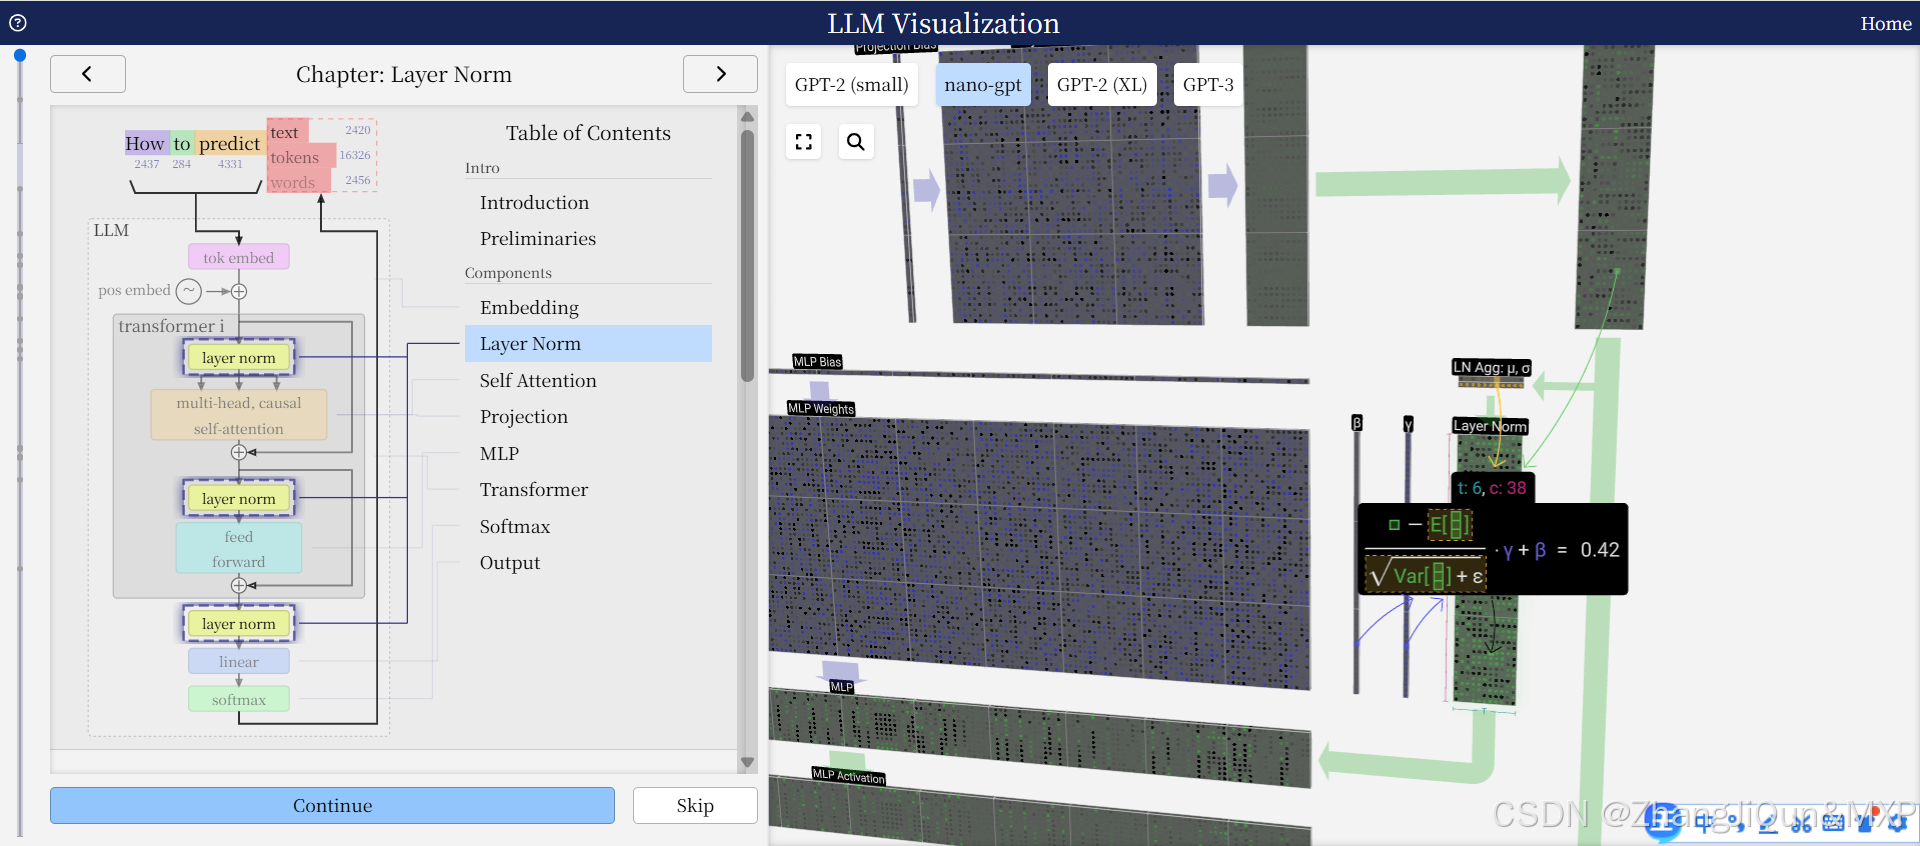Click the Layer Norm label in 3D view
1920x846 pixels.
click(1490, 426)
